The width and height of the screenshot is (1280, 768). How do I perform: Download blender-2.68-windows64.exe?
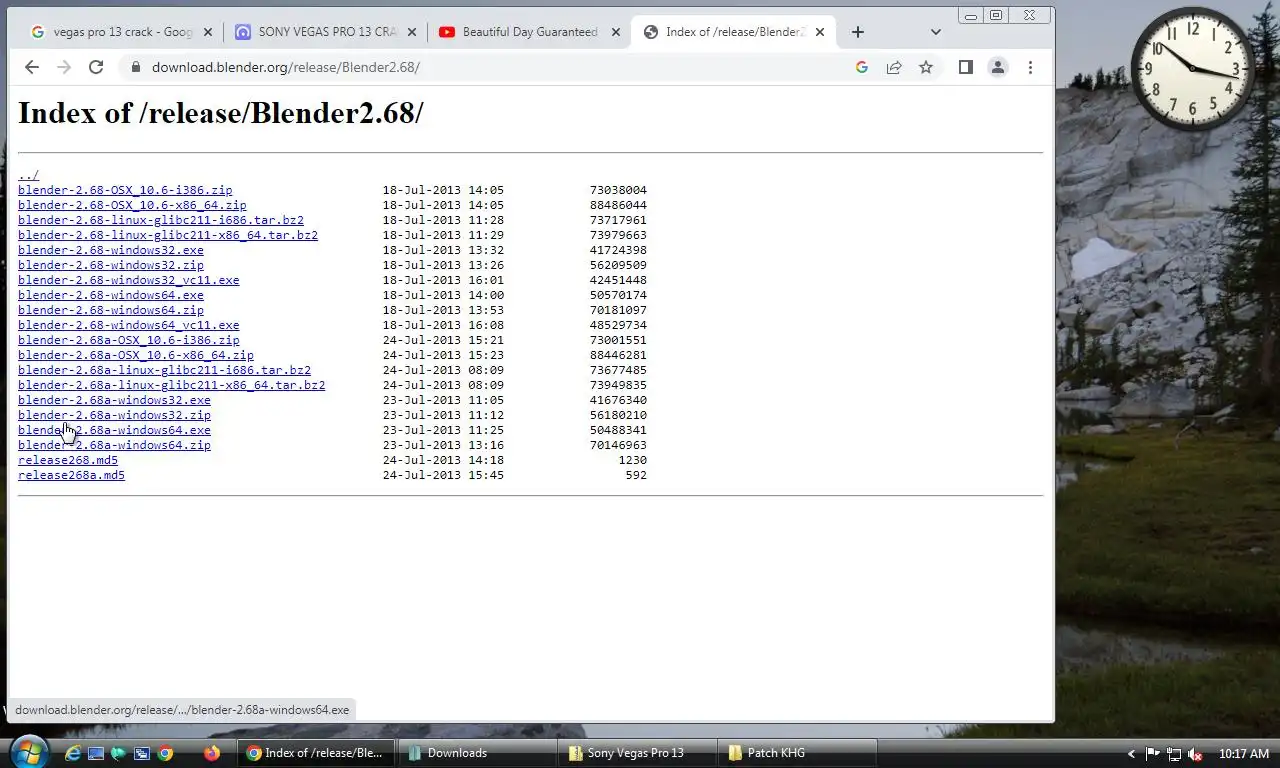coord(111,295)
